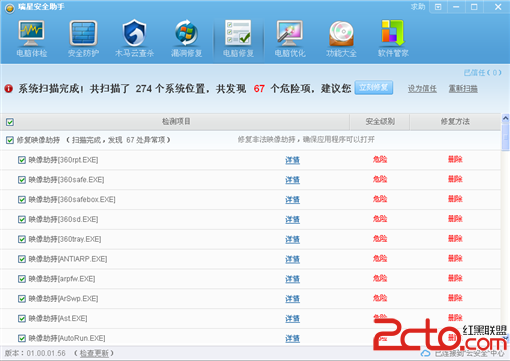Open 详情 for 360safebox.EXE
Viewport: 510px width, 361px height.
292,200
